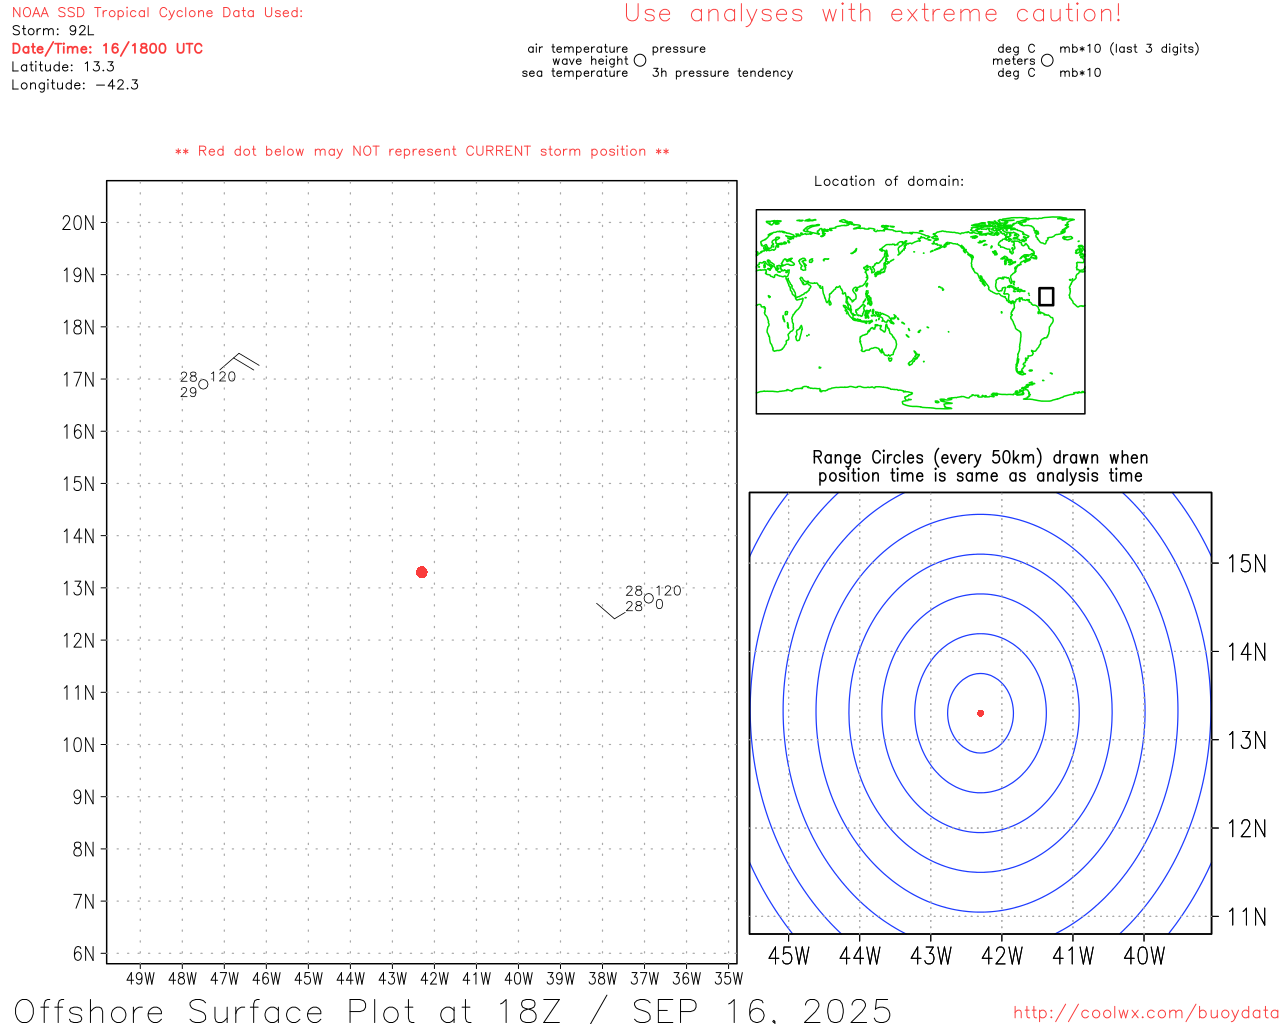Click 'mb*10 (last 3 digits)' legend label

(x=1129, y=48)
